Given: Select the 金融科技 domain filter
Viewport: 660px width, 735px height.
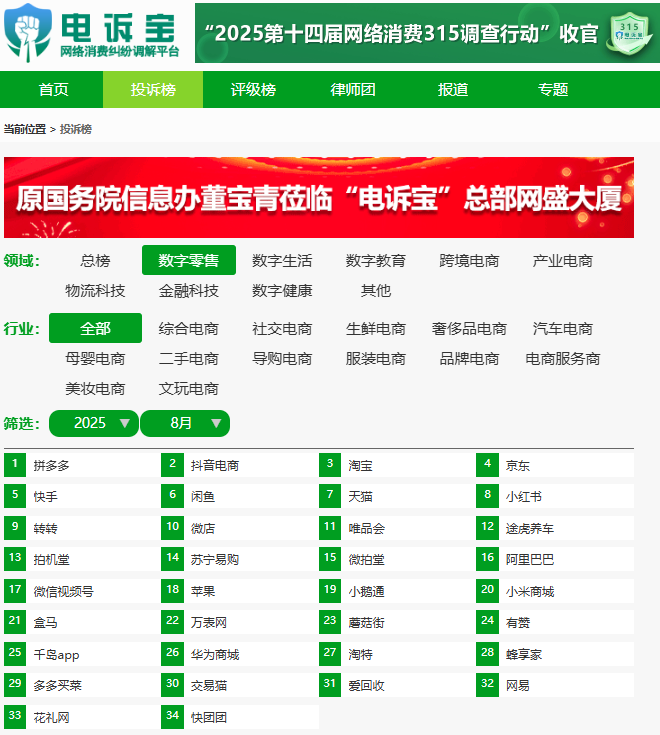Looking at the screenshot, I should pos(188,291).
